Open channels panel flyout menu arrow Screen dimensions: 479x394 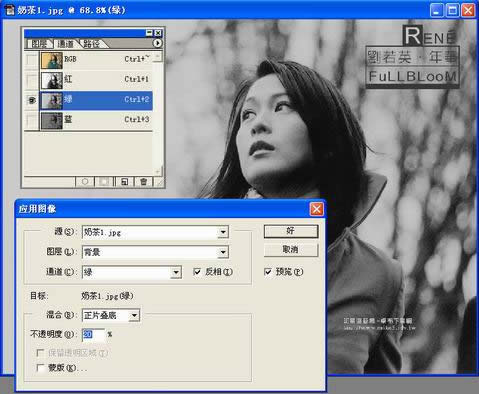[157, 43]
